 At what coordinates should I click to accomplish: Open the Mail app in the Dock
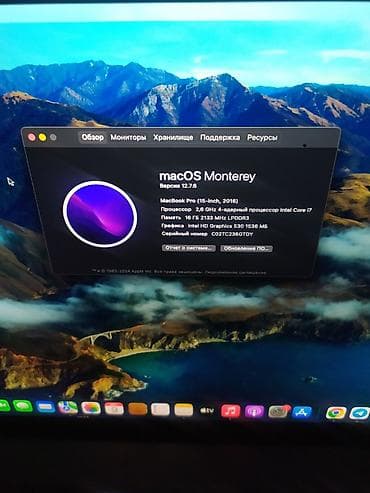click(x=45, y=407)
